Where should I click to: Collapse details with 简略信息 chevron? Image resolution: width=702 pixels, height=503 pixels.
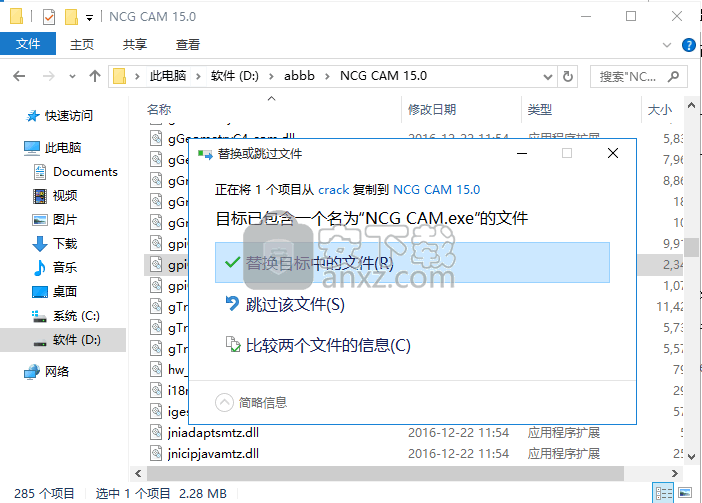[224, 402]
